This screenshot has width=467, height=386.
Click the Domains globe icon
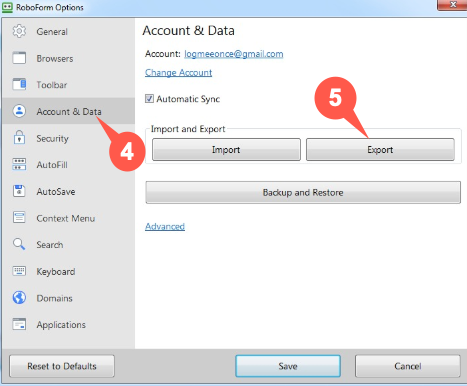(19, 298)
